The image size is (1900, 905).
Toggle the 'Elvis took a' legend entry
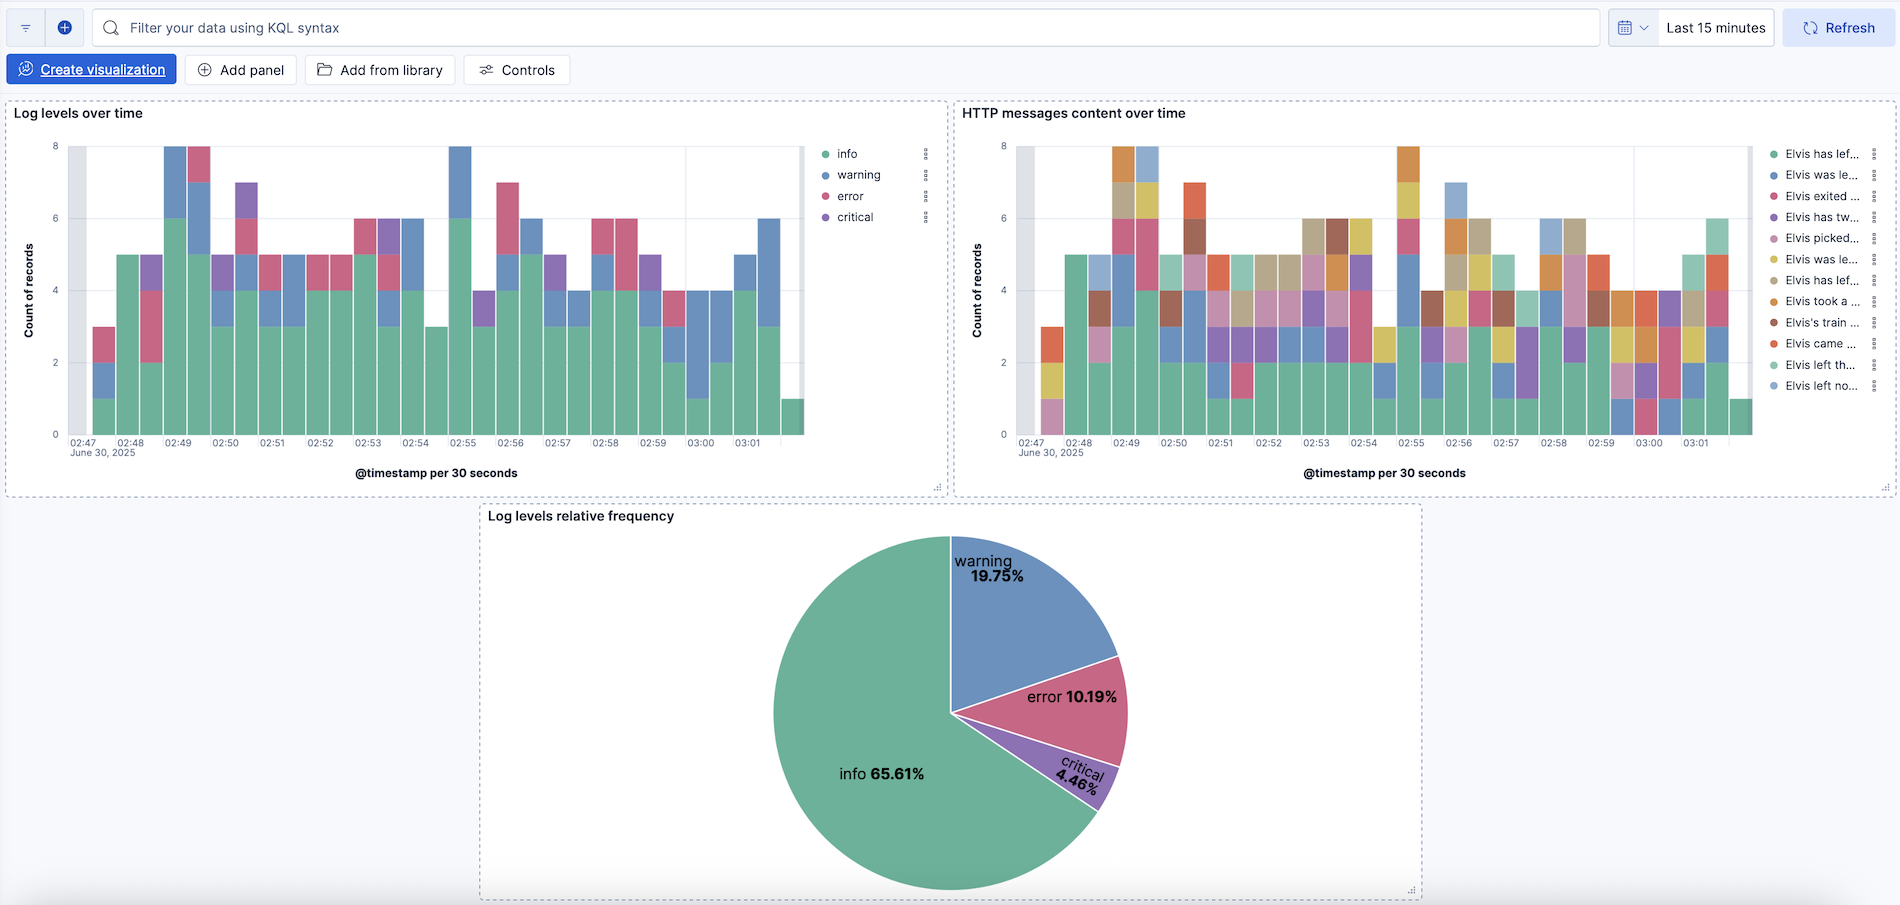pyautogui.click(x=1822, y=301)
